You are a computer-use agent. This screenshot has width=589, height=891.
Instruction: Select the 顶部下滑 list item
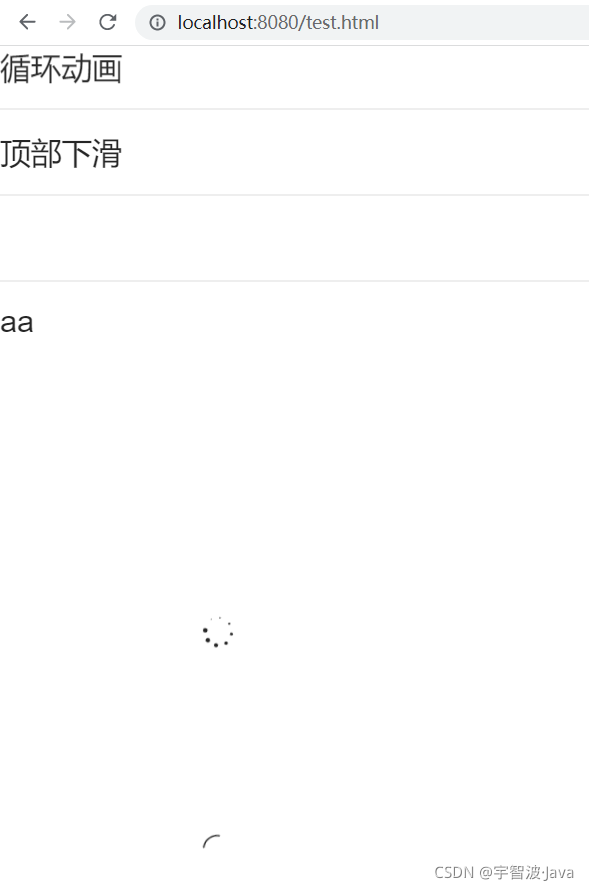tap(294, 152)
